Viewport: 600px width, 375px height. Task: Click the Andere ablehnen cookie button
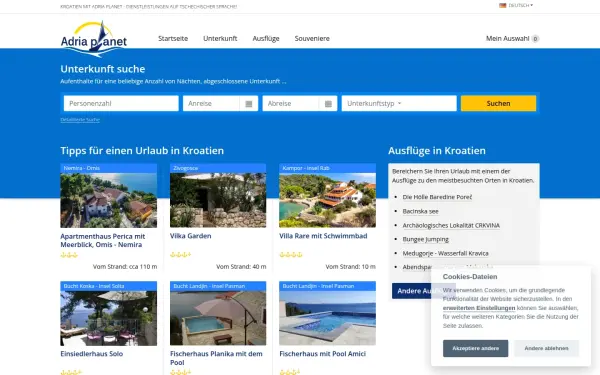click(546, 348)
